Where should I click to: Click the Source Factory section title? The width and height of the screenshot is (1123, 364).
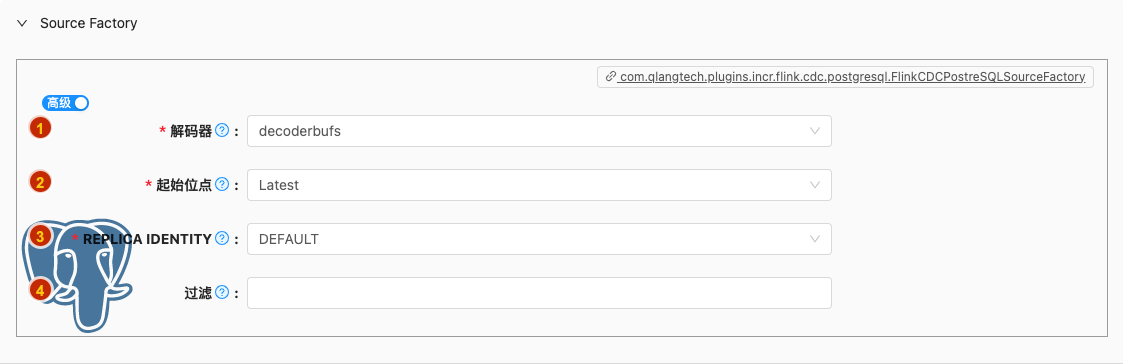tap(89, 24)
